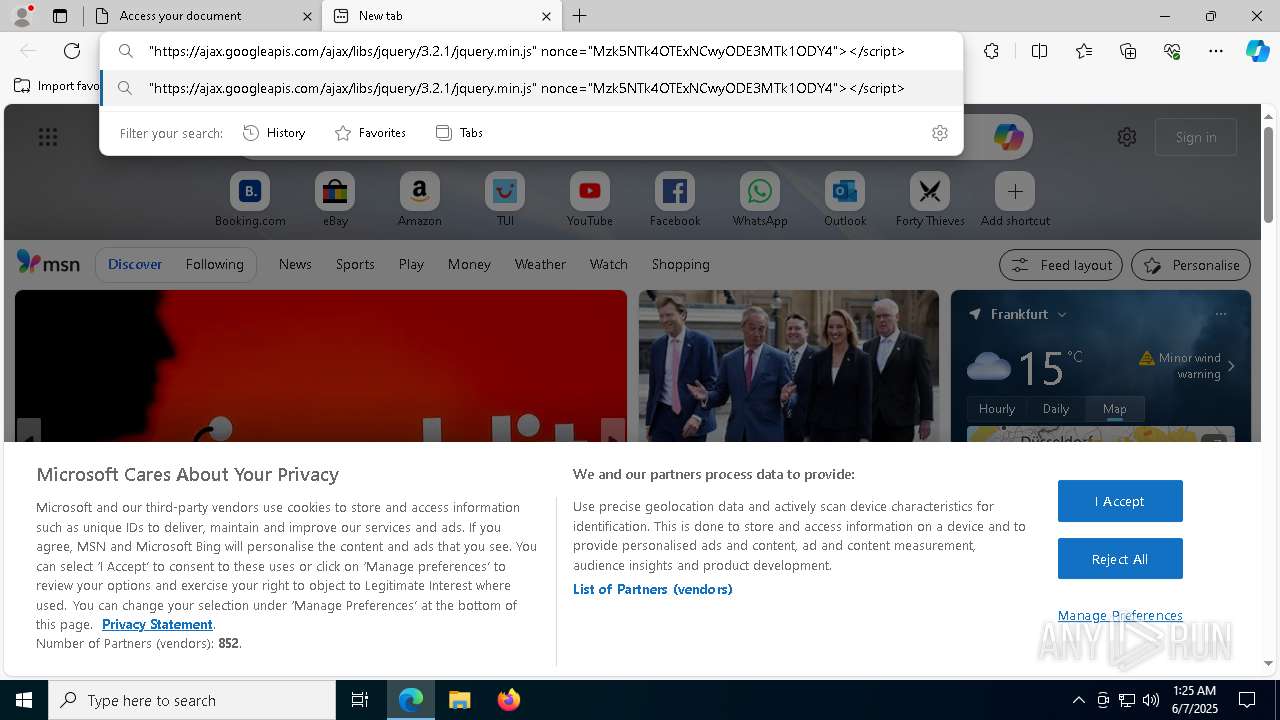Click the Sign in button
The image size is (1280, 720).
point(1196,137)
